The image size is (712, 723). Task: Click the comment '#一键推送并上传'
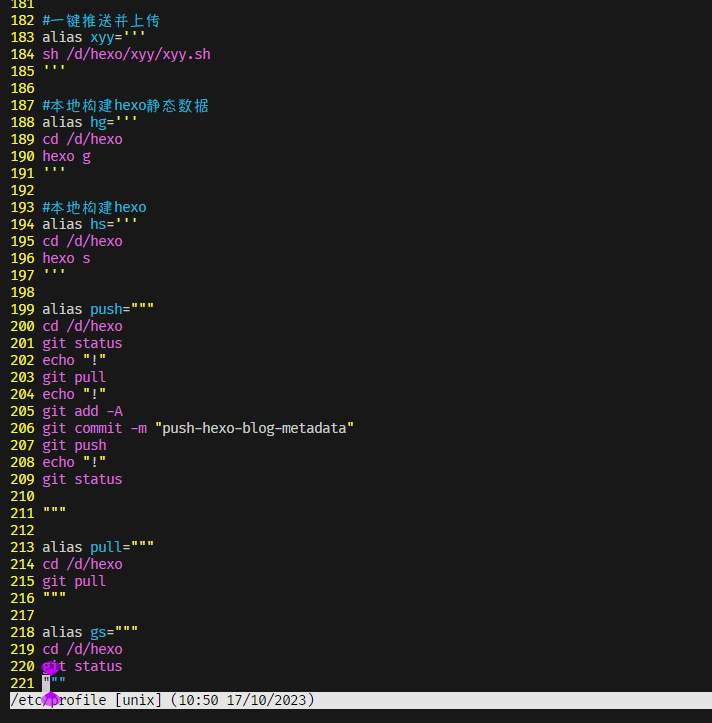101,20
